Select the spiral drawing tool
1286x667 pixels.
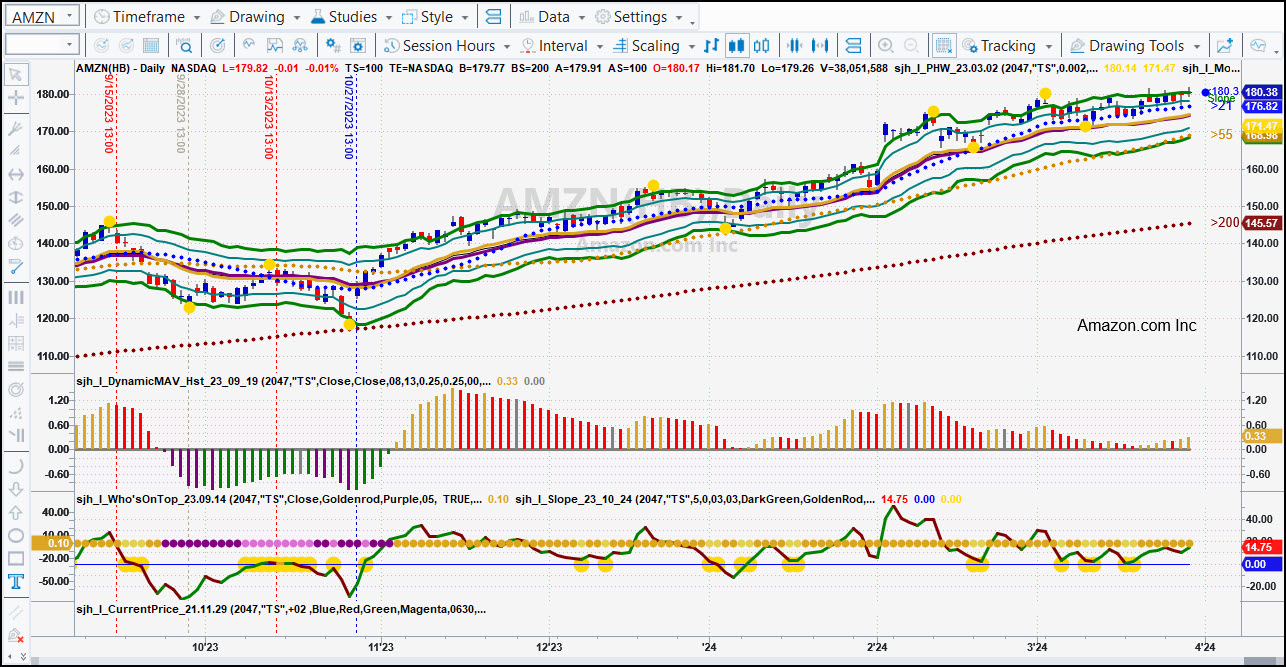tap(15, 390)
